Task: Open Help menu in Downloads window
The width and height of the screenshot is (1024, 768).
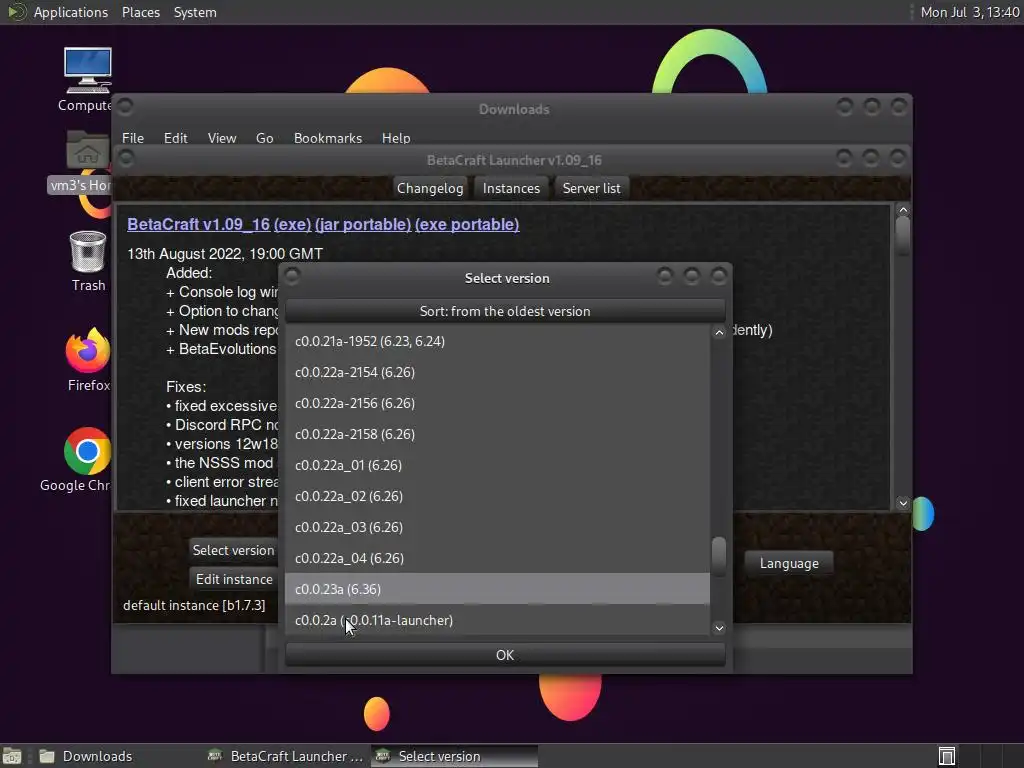Action: click(x=396, y=138)
